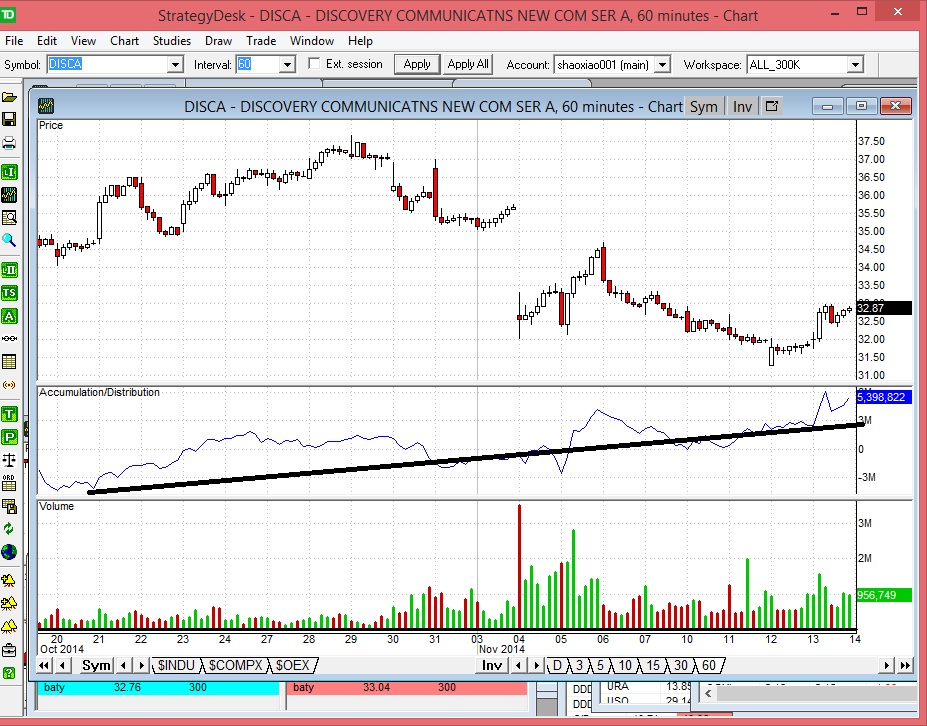
Task: Open the Draw menu
Action: [218, 41]
